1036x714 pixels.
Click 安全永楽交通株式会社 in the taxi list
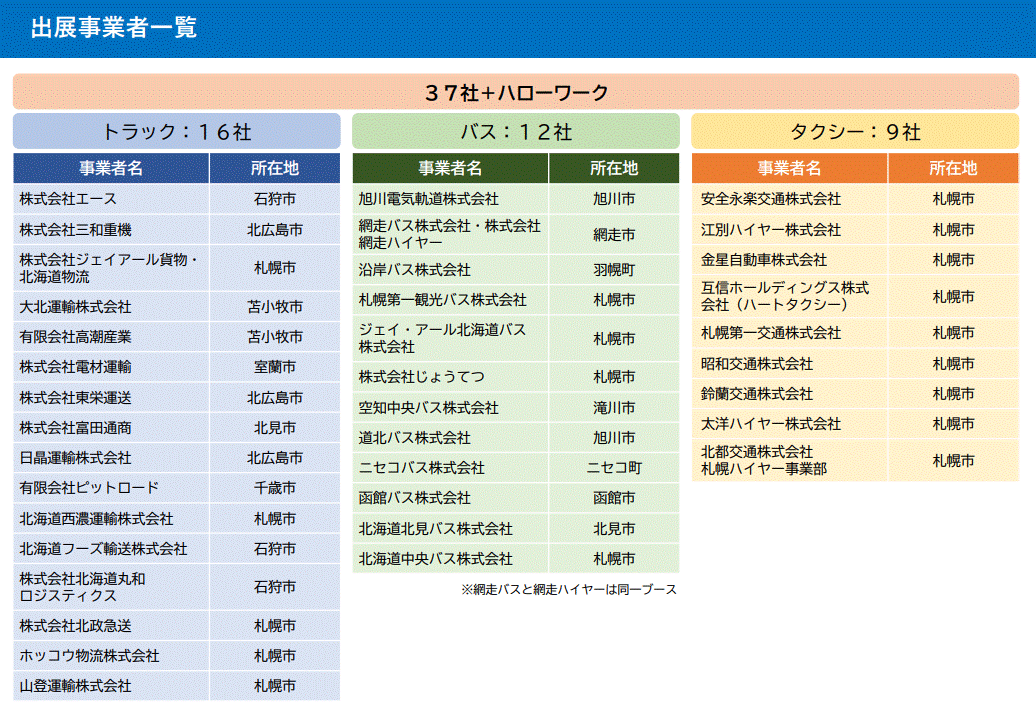[771, 199]
